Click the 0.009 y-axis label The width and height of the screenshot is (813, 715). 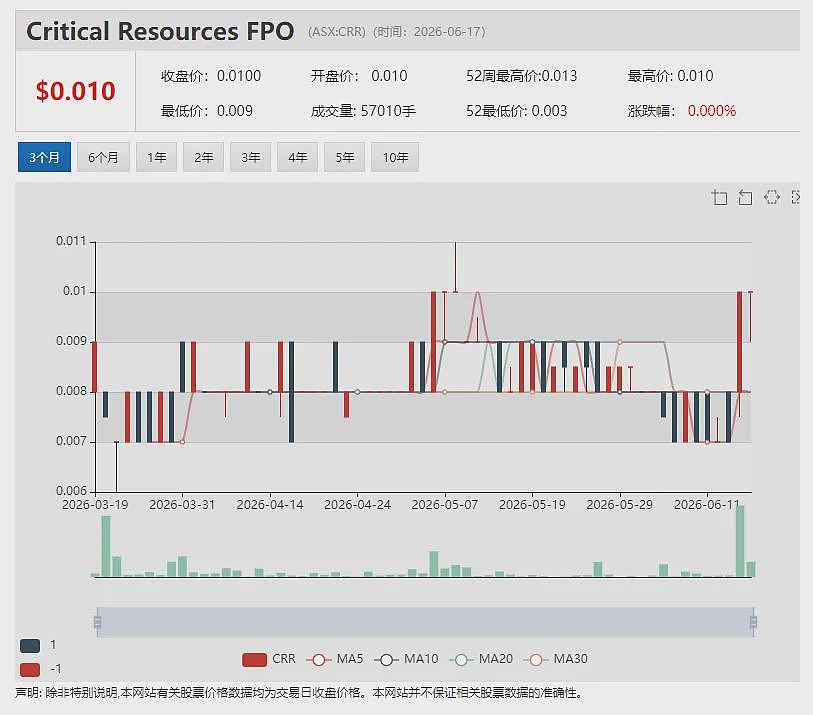pyautogui.click(x=71, y=341)
